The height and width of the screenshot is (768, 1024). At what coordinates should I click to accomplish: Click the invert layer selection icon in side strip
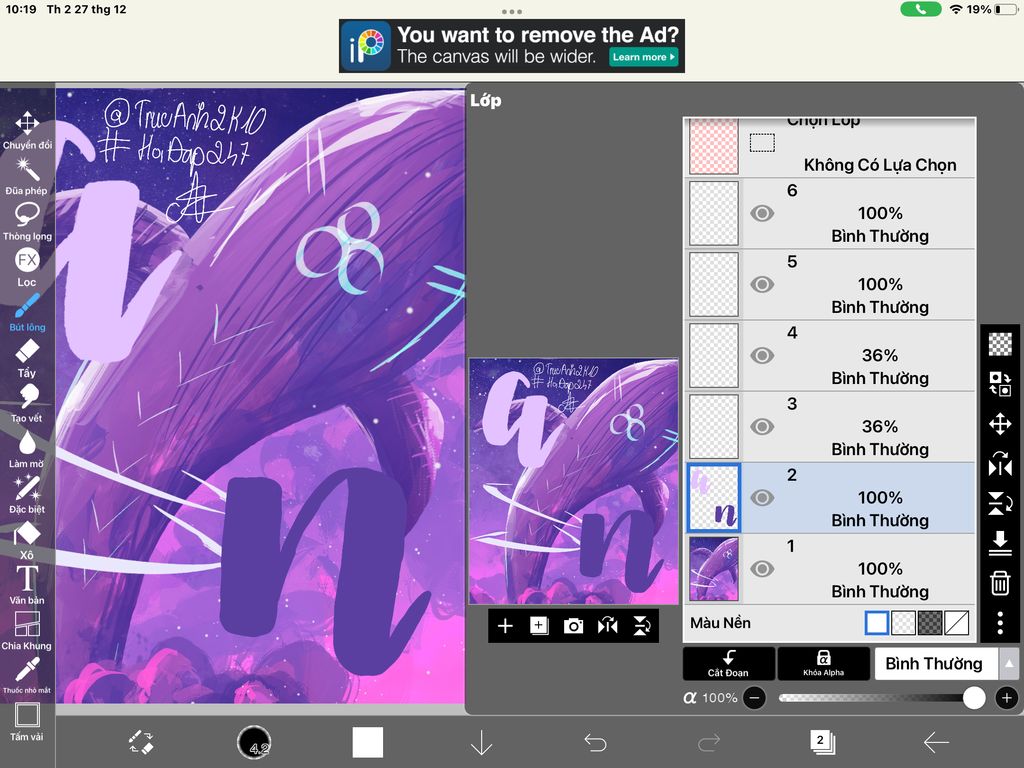pyautogui.click(x=1000, y=383)
